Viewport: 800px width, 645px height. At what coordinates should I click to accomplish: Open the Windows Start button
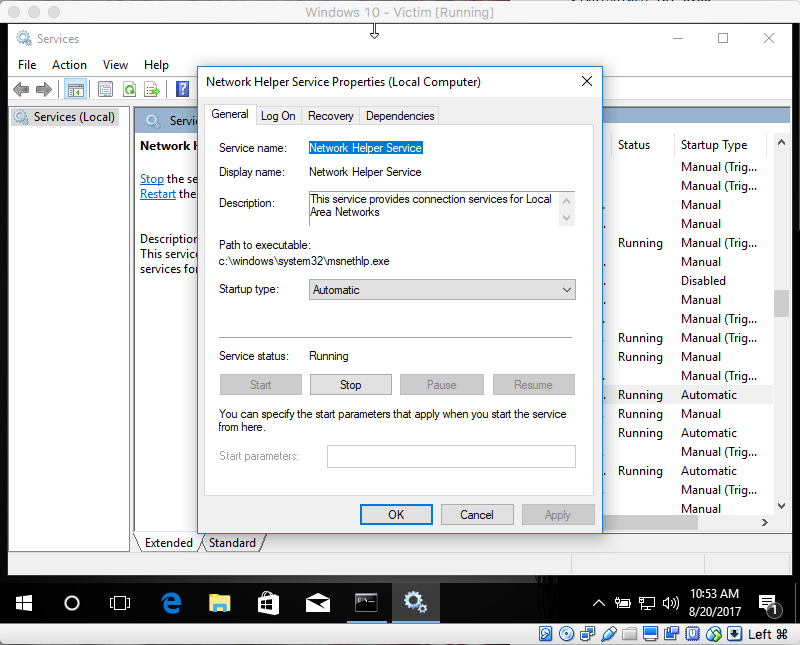click(23, 603)
